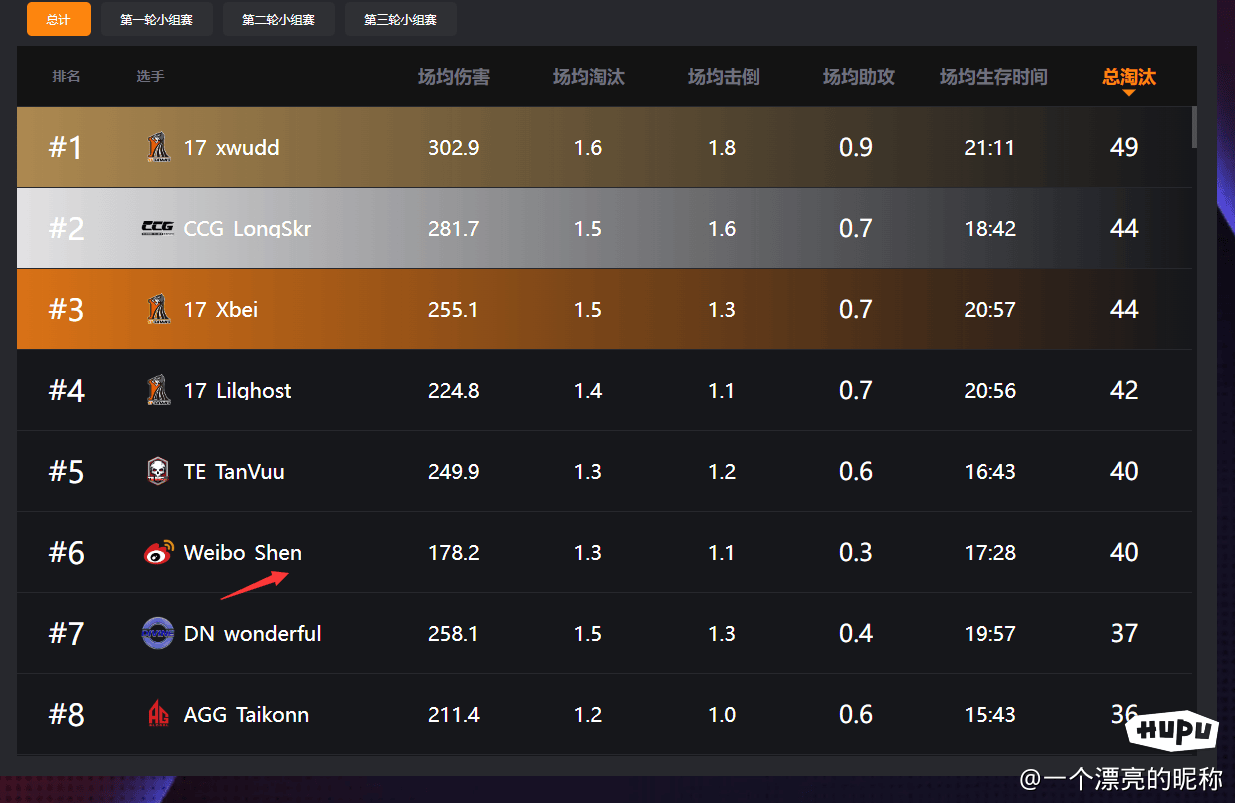
Task: Click Xbei's average damage 255.1
Action: tap(454, 310)
